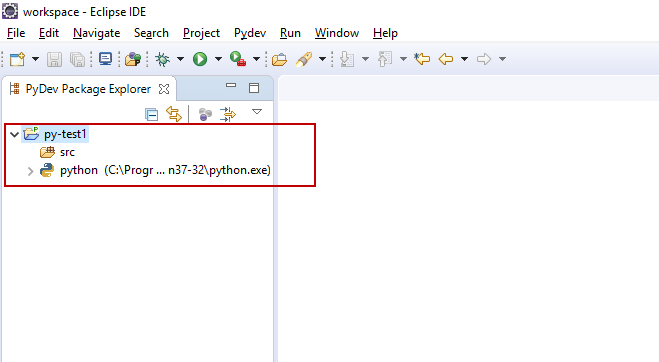Expand the python interpreter node

30,171
